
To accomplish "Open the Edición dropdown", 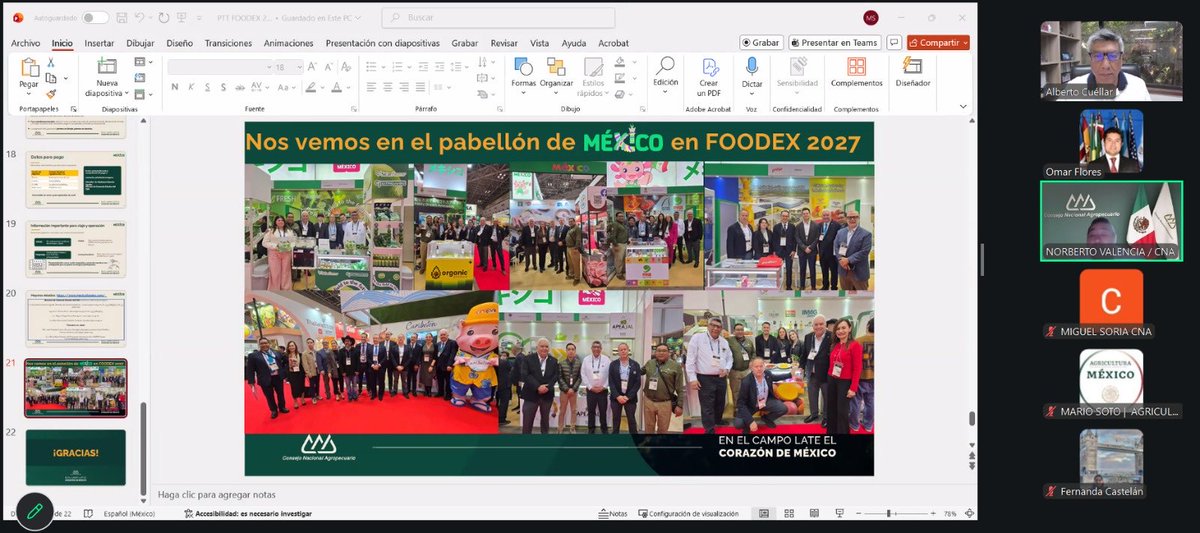I will coord(665,74).
